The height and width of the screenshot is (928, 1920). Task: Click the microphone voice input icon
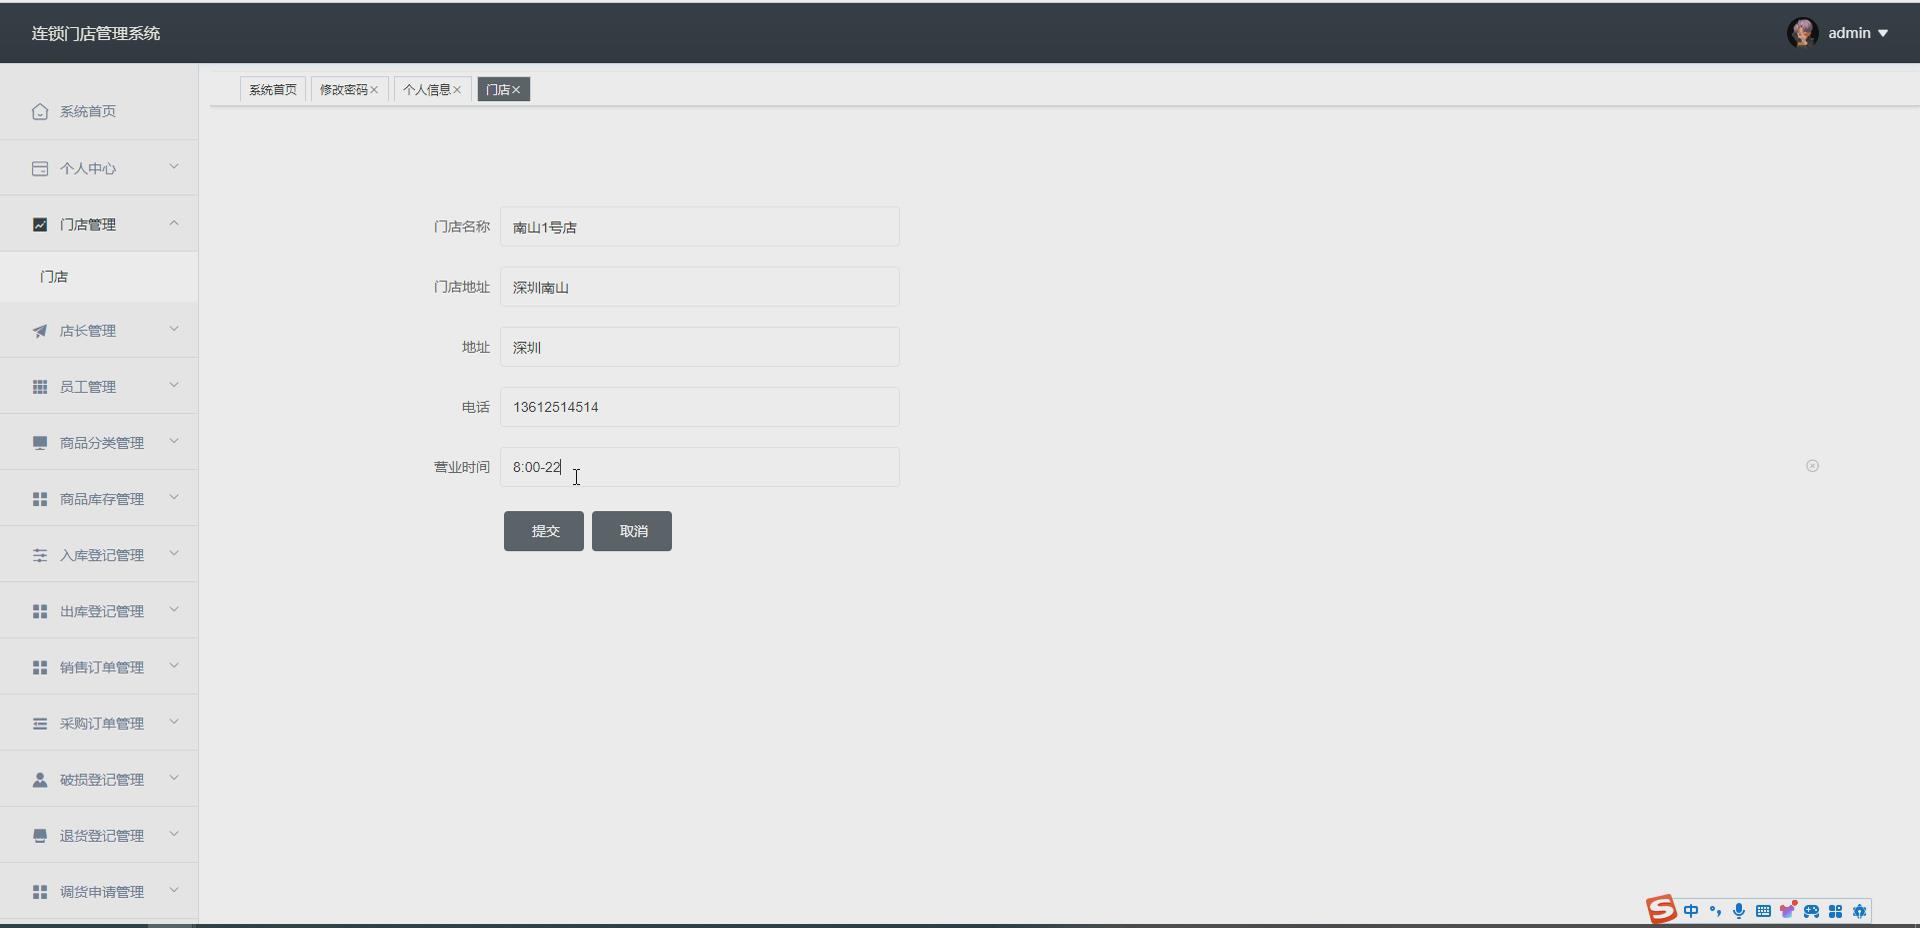click(1739, 911)
